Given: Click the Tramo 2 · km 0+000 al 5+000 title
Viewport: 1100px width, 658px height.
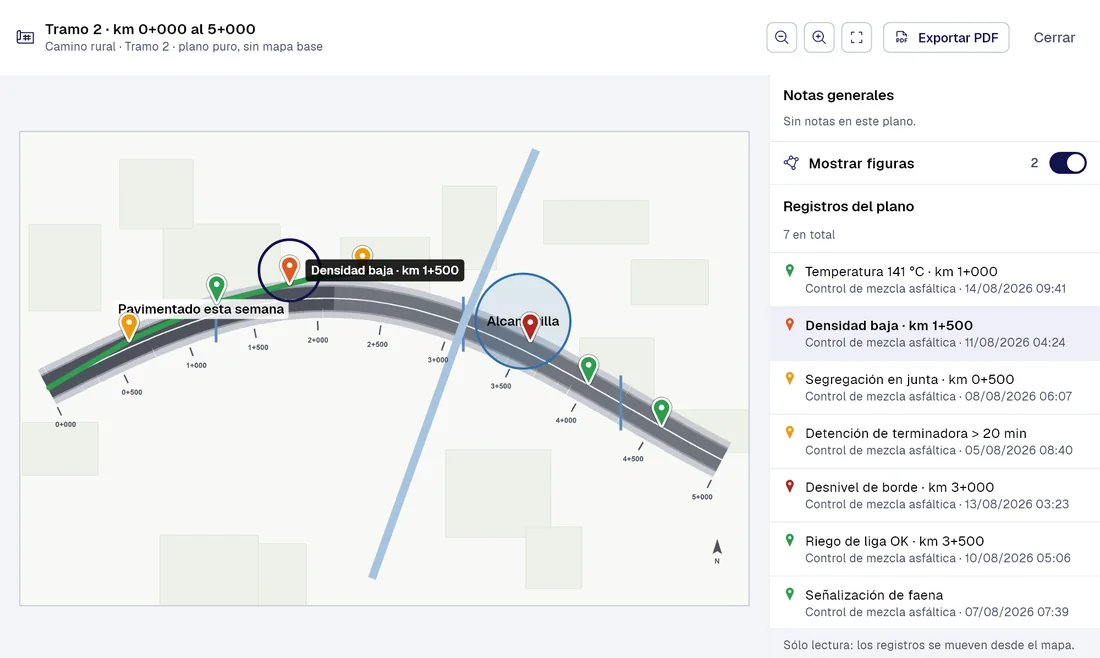Looking at the screenshot, I should tap(150, 29).
